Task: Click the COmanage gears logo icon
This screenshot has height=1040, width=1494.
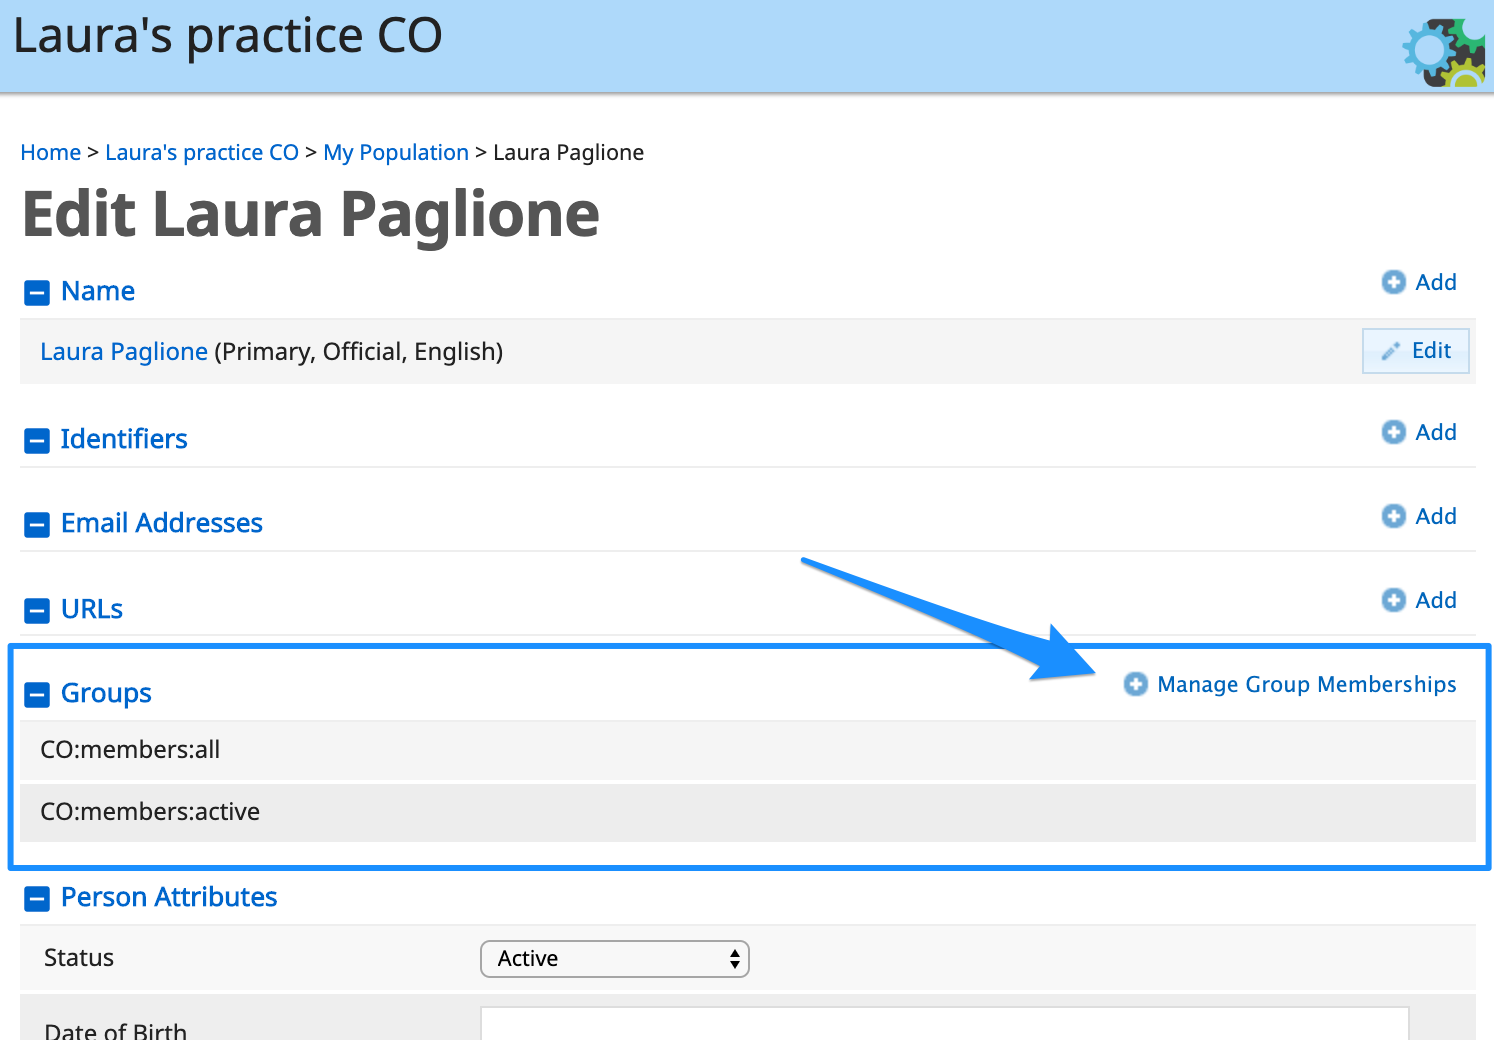Action: (1444, 52)
